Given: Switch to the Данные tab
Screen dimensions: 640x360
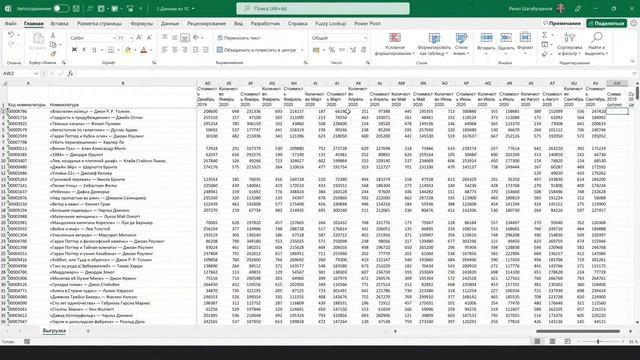Looking at the screenshot, I should [x=170, y=24].
